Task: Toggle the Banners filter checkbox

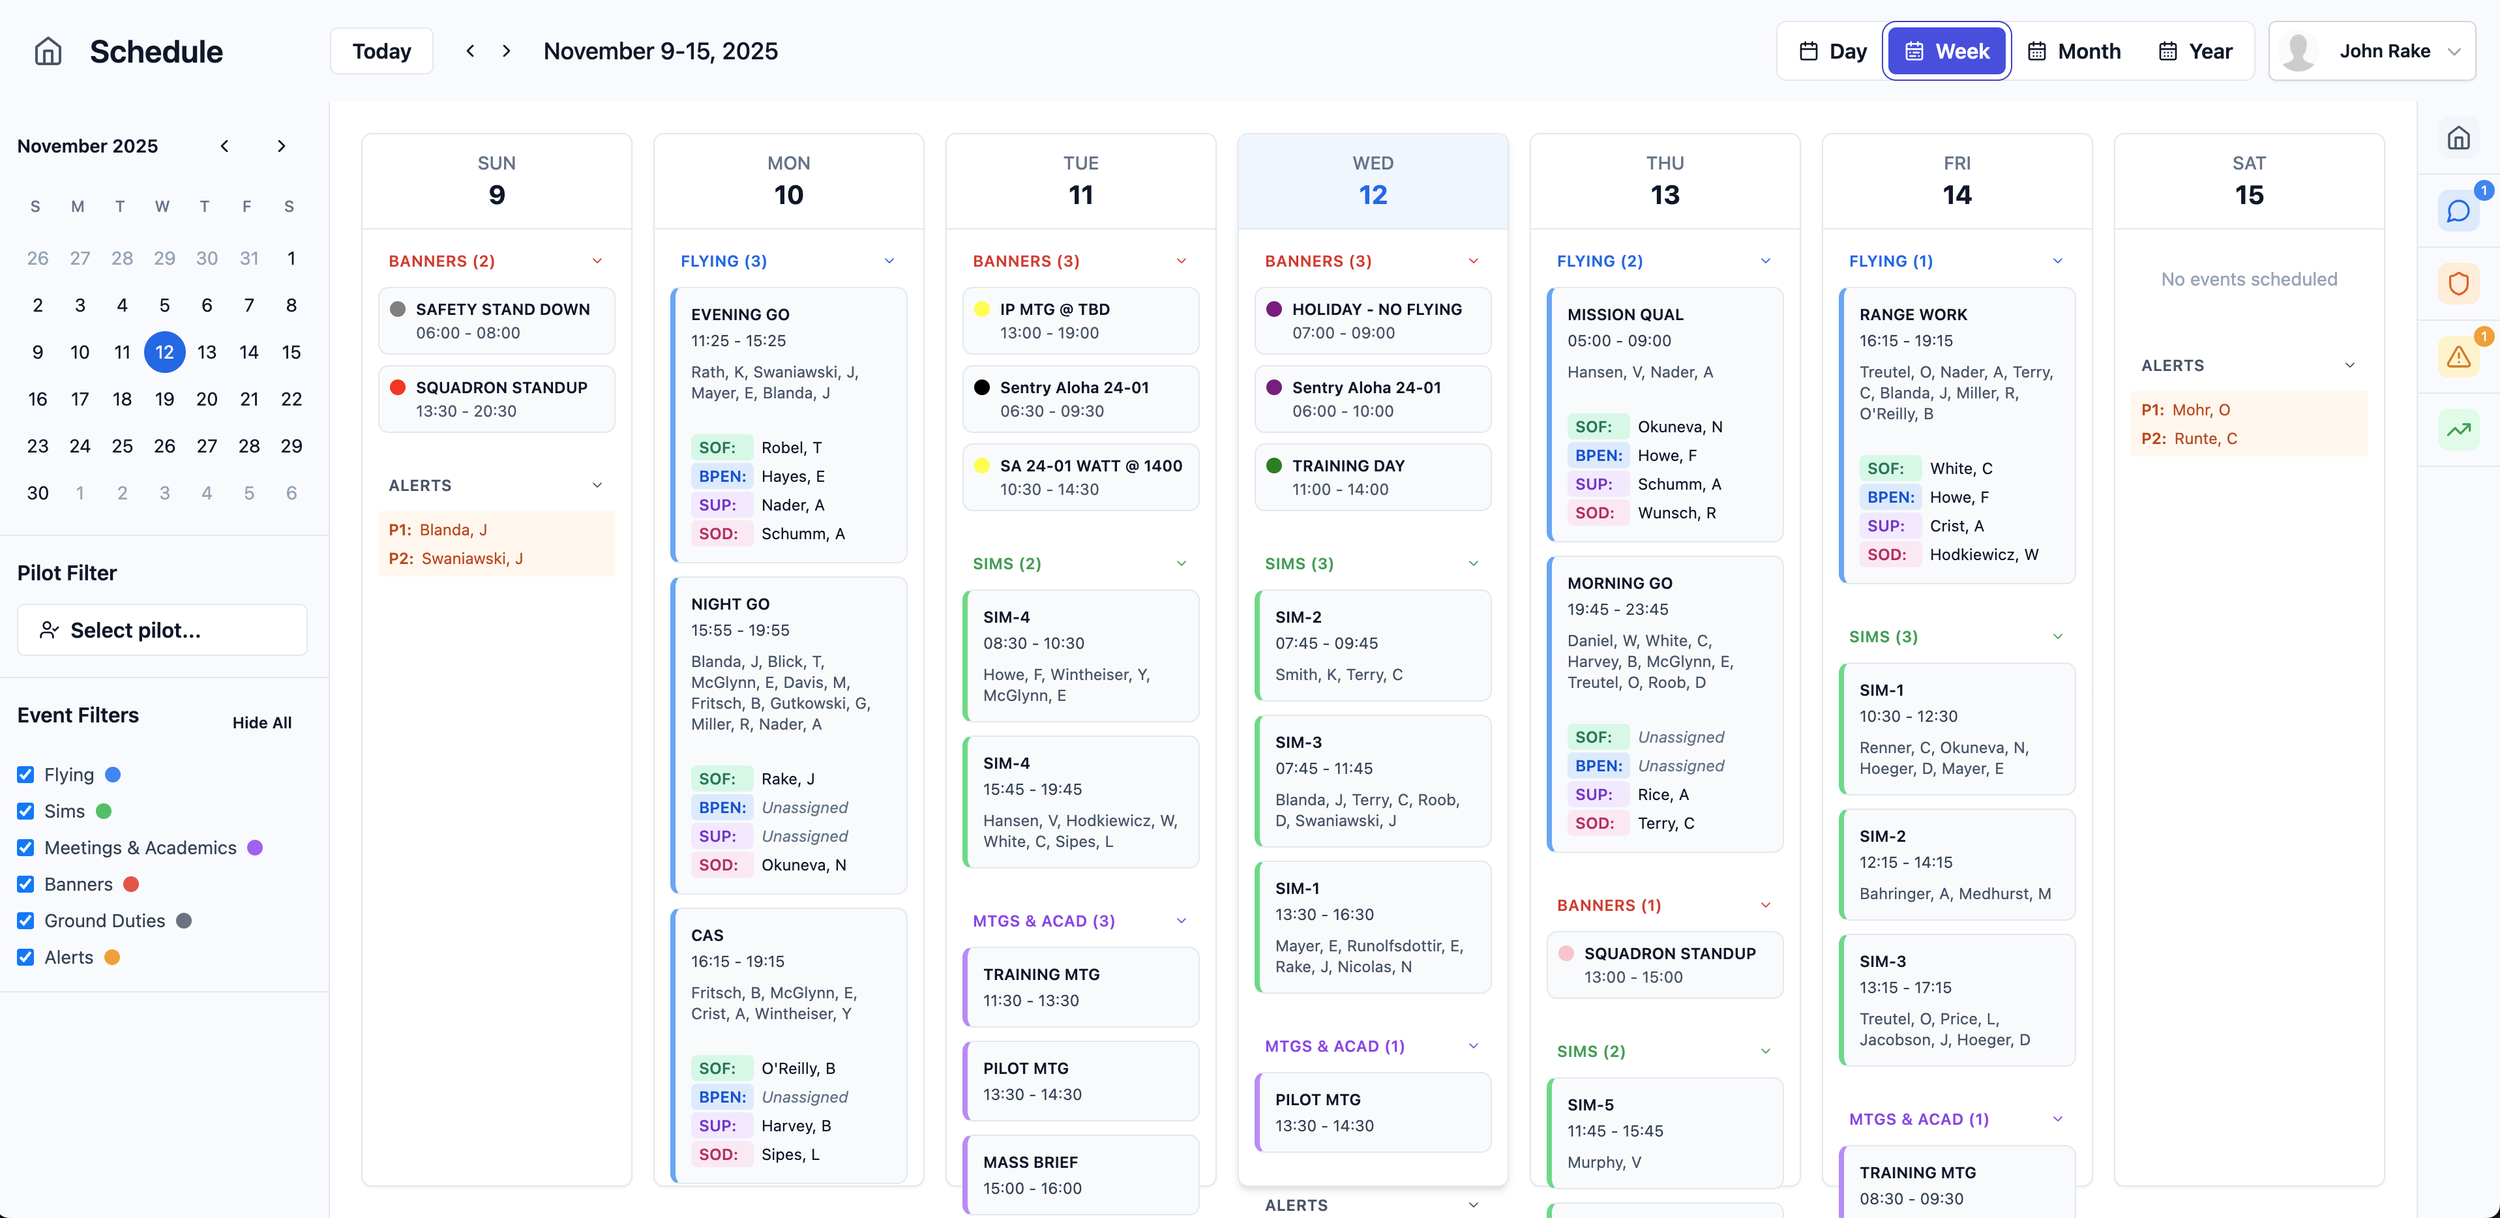Action: tap(26, 884)
